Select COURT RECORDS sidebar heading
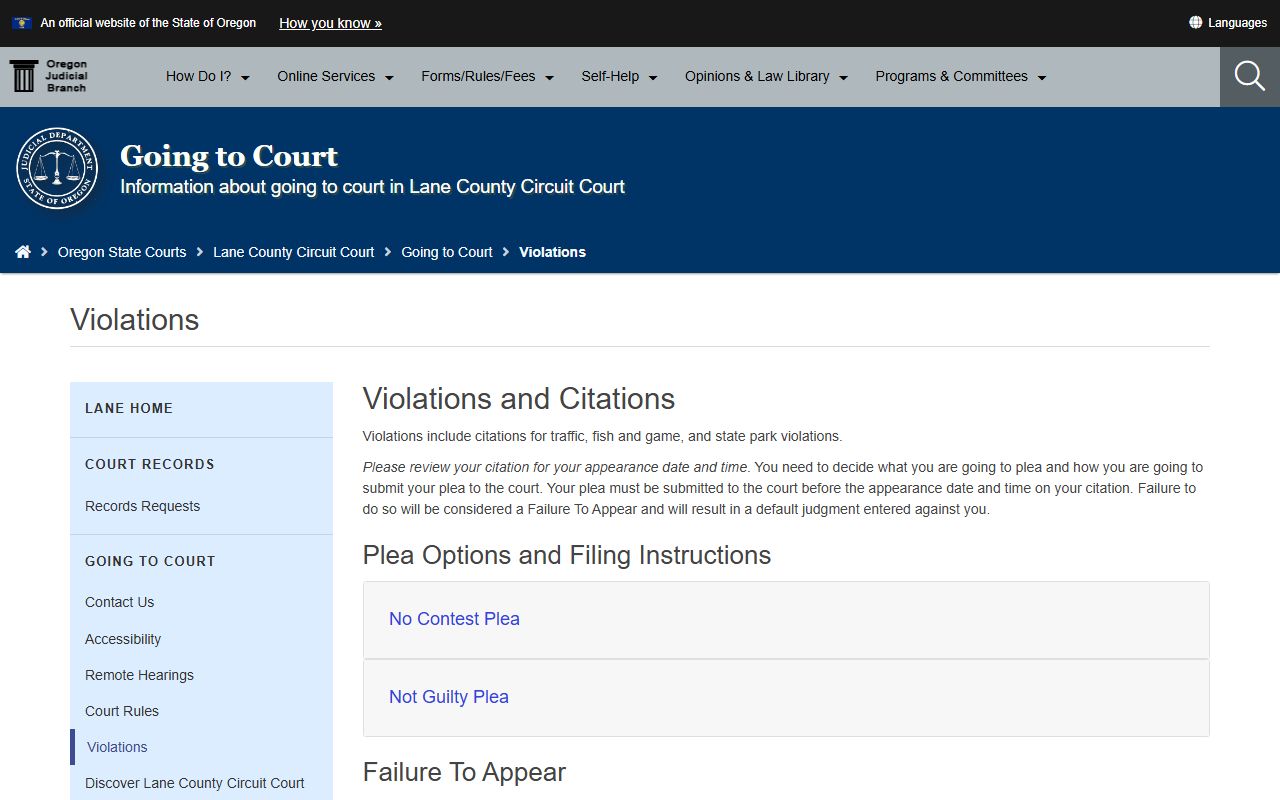Viewport: 1280px width, 800px height. [x=150, y=464]
